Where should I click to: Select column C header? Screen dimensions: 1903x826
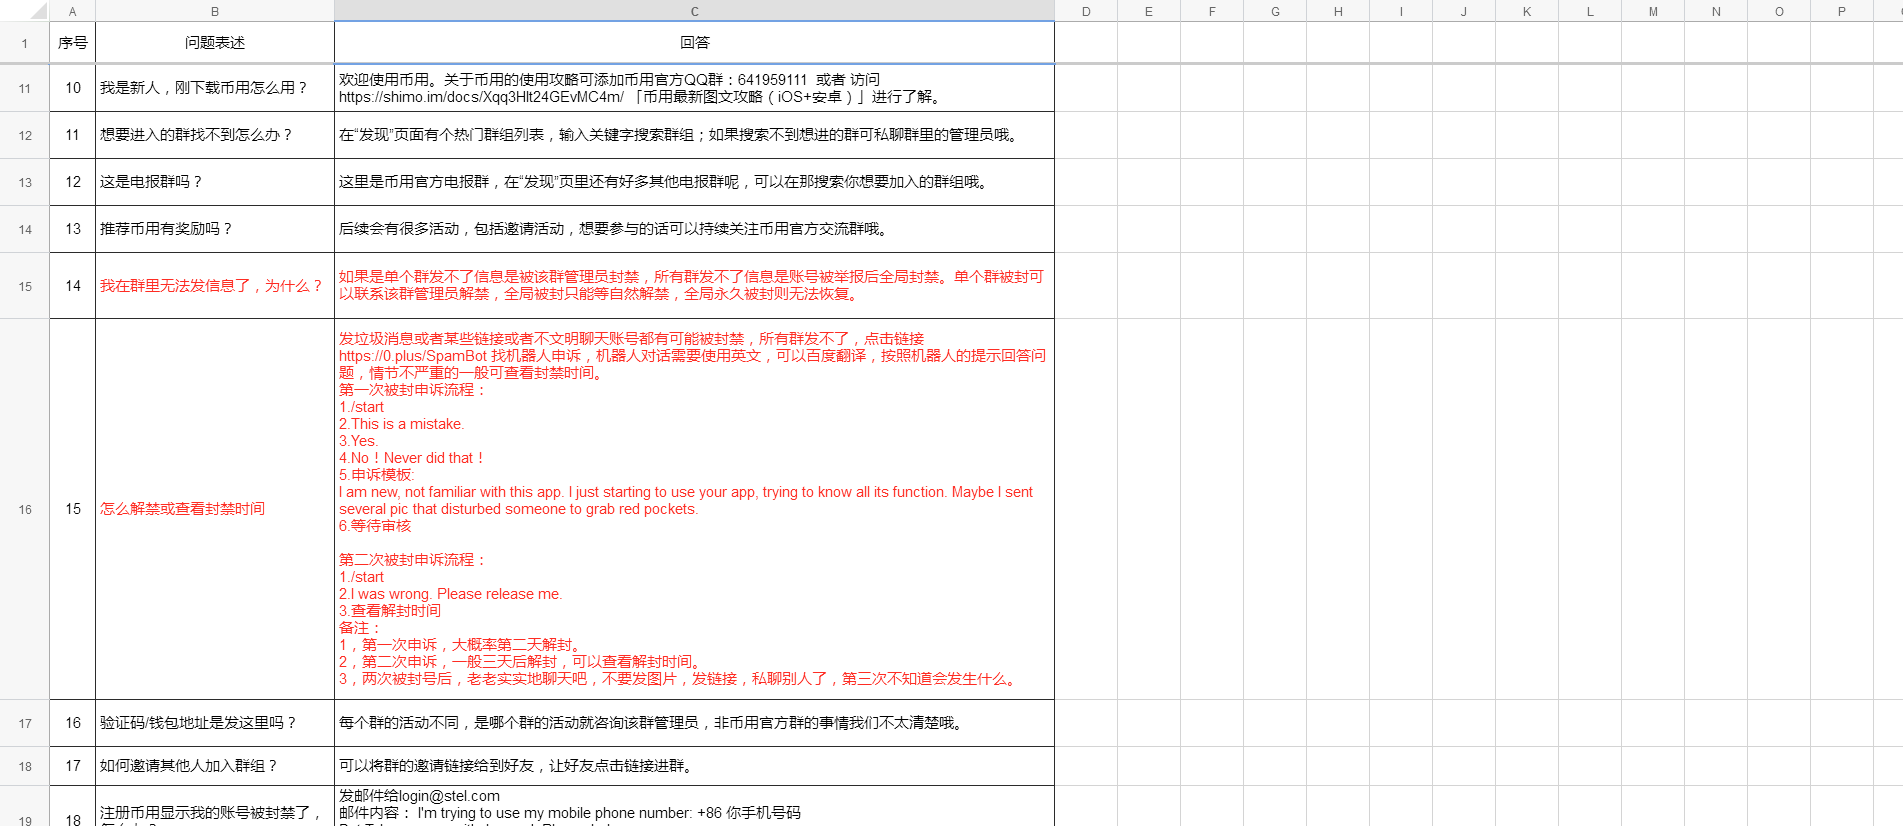click(694, 11)
